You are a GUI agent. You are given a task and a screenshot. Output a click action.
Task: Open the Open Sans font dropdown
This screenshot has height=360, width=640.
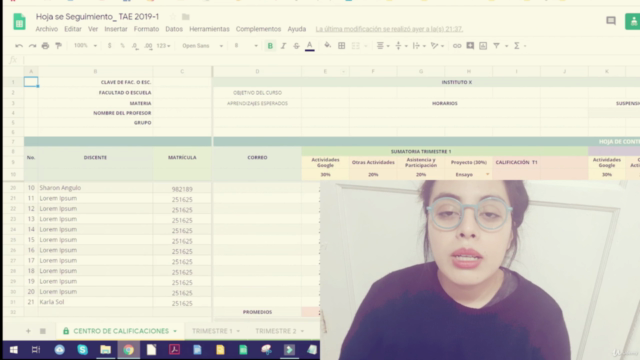202,46
